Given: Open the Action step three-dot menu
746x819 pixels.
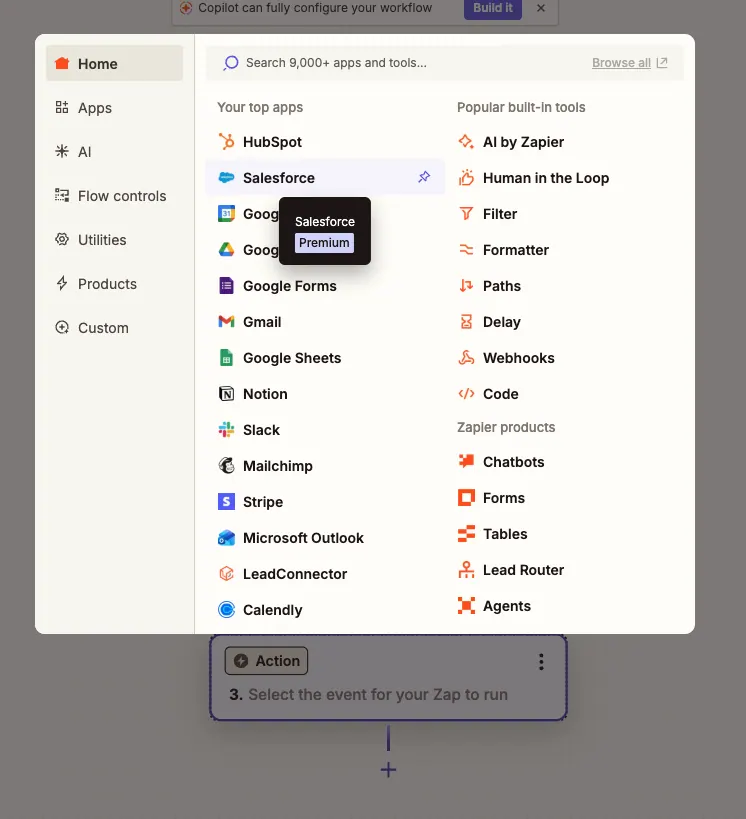Looking at the screenshot, I should [541, 662].
